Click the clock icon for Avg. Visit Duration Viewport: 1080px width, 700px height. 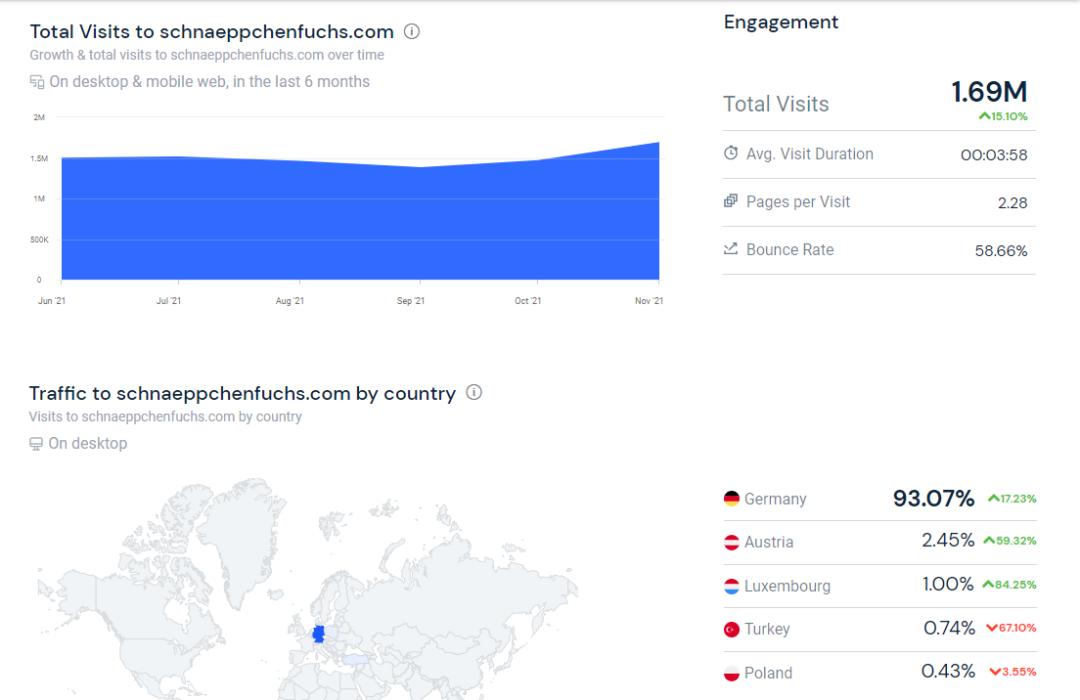[731, 154]
